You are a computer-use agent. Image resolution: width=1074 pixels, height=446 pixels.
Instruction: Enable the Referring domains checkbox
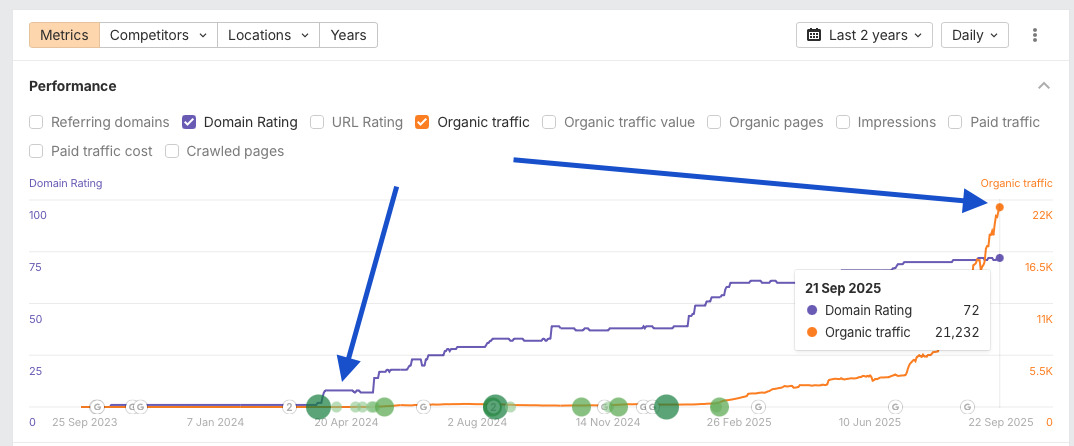point(37,122)
